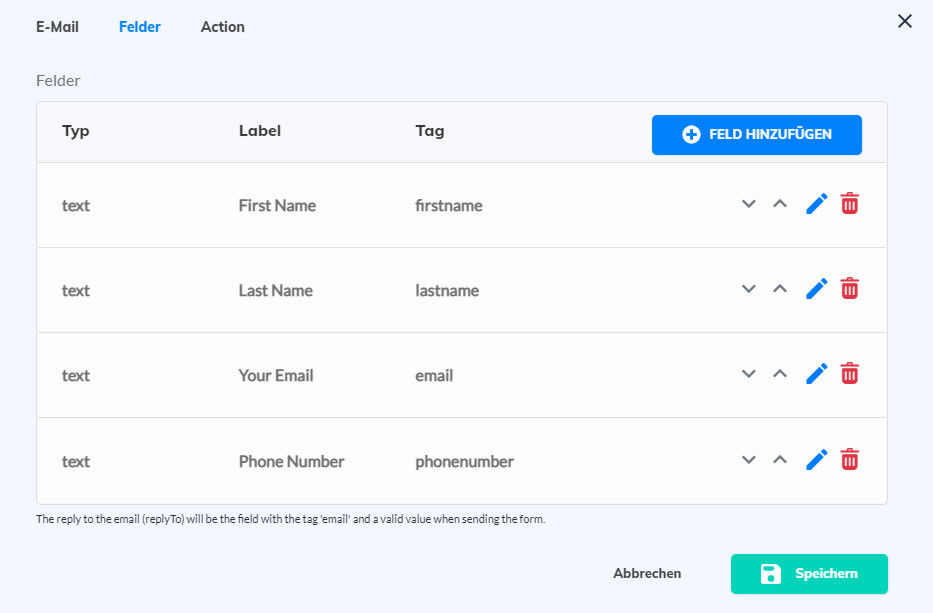The width and height of the screenshot is (933, 613).
Task: Open the Action tab
Action: click(x=222, y=27)
